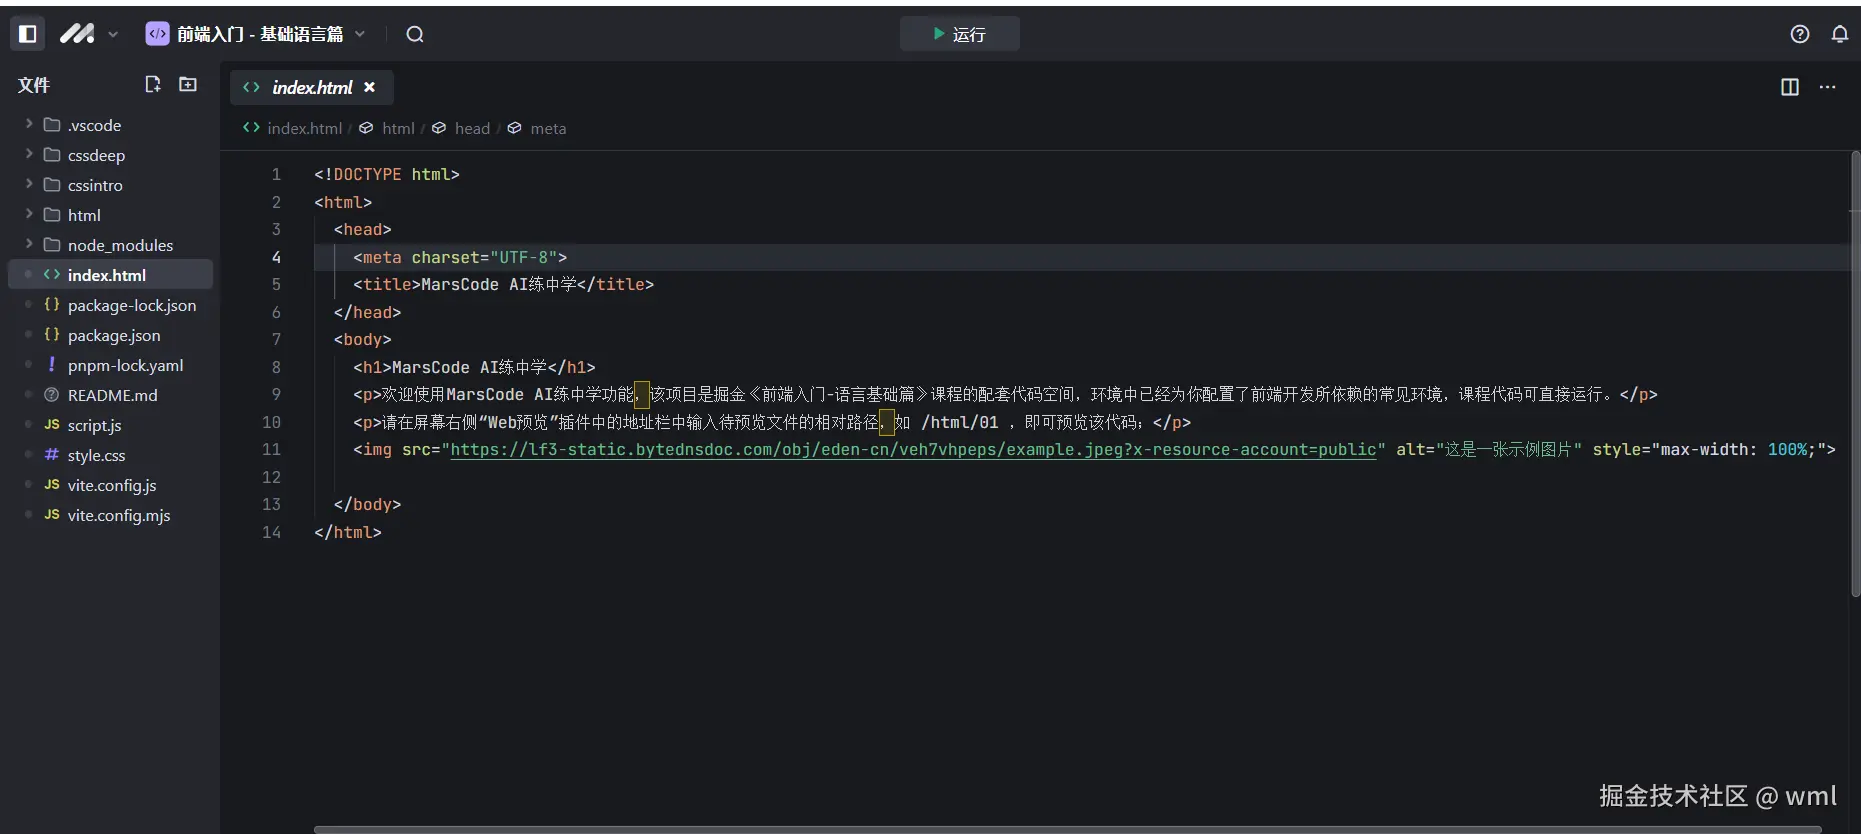Click the 文件 panel heading

(34, 85)
